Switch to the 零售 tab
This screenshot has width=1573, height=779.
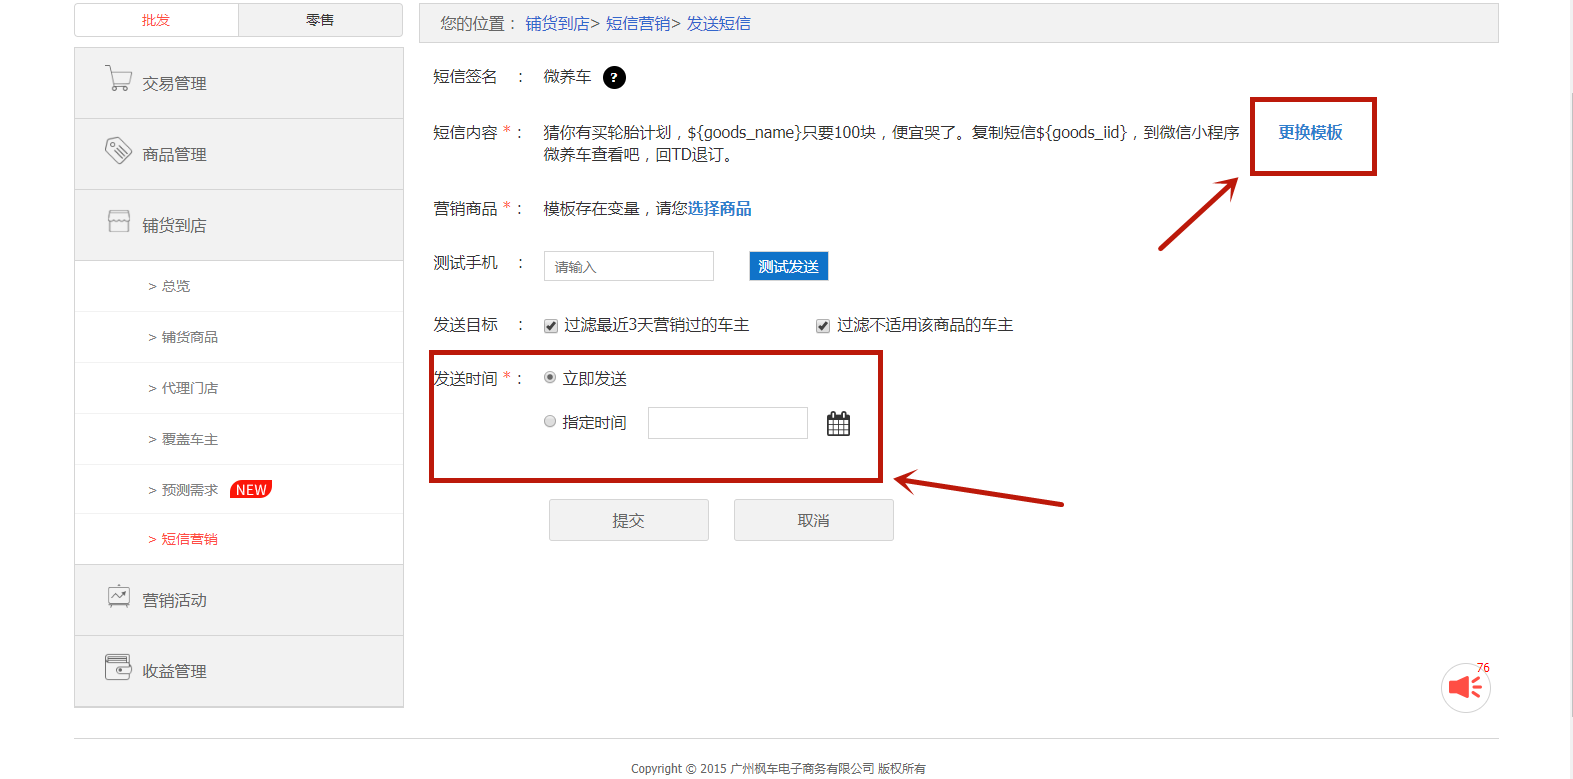click(320, 20)
